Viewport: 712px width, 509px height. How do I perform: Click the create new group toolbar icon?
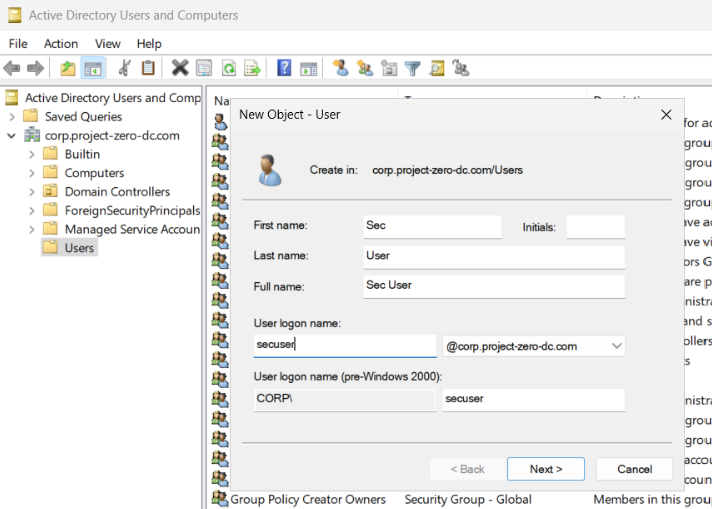pos(365,68)
